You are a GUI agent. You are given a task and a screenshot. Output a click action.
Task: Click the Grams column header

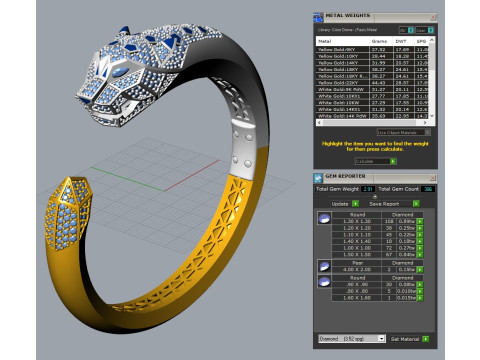pos(381,41)
